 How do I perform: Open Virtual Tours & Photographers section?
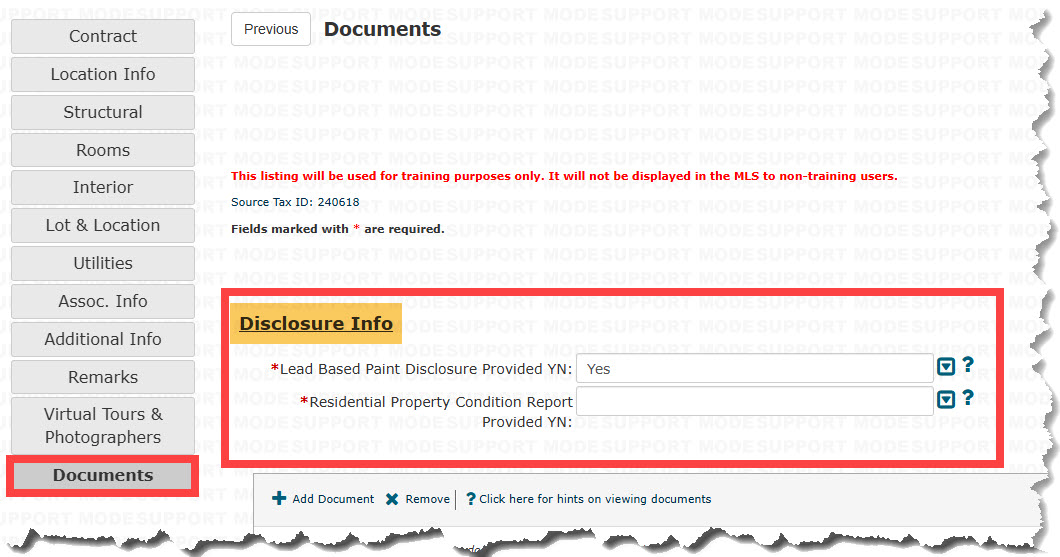pyautogui.click(x=103, y=425)
